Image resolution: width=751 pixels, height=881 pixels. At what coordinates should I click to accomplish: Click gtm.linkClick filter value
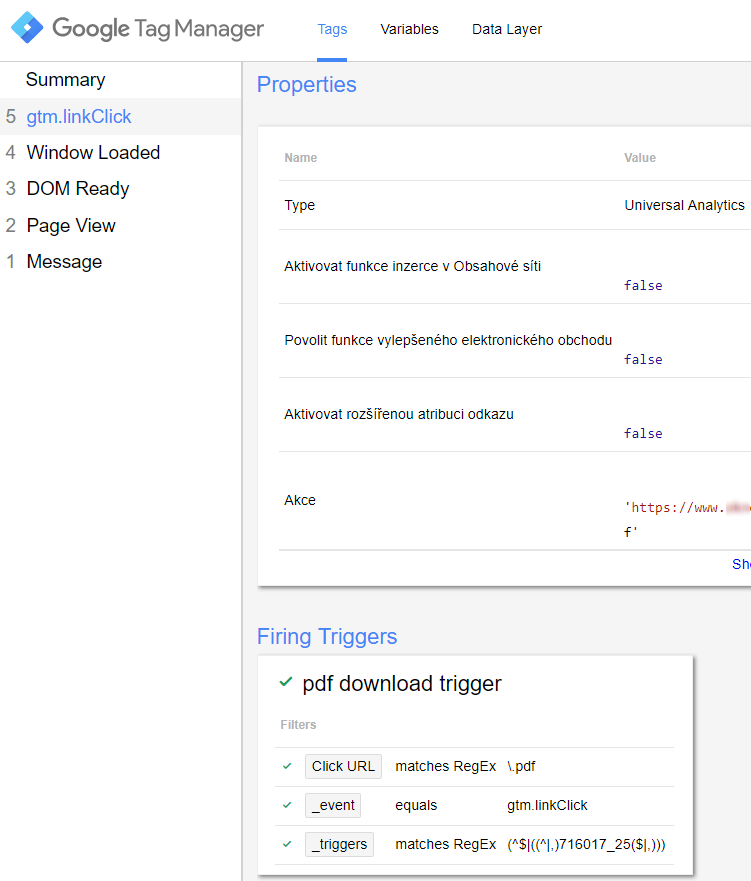point(547,805)
